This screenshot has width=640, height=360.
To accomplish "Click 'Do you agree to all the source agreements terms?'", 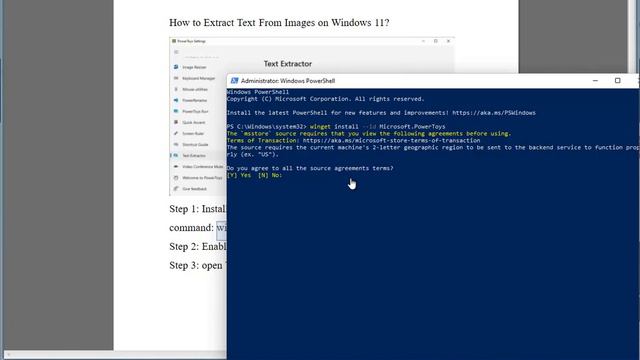I will [x=310, y=168].
